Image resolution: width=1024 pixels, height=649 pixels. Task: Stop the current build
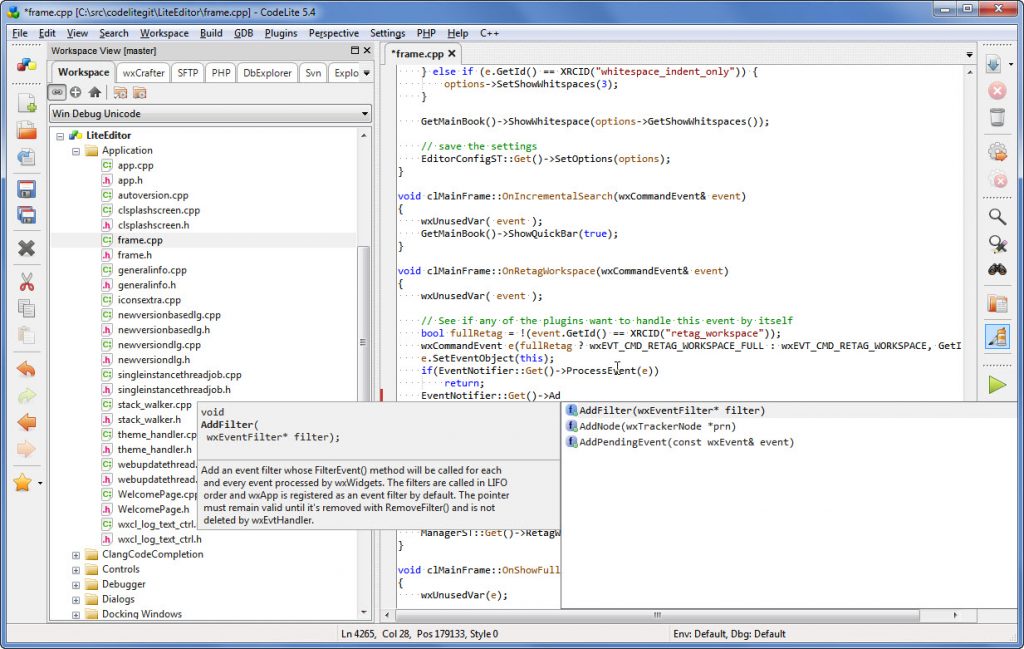point(997,90)
